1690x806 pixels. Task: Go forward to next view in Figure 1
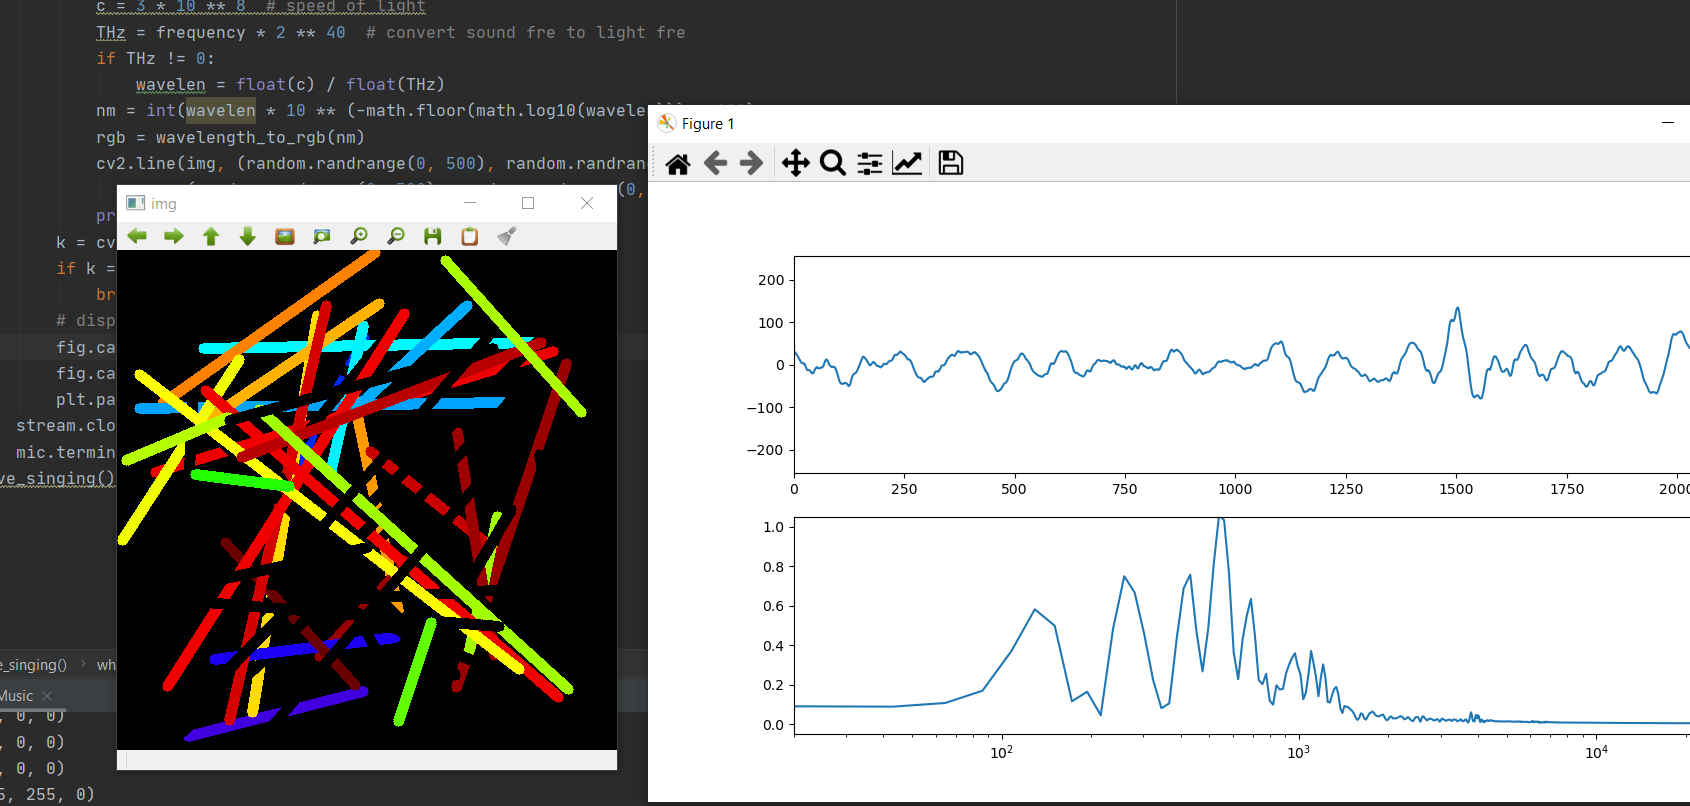click(x=752, y=163)
